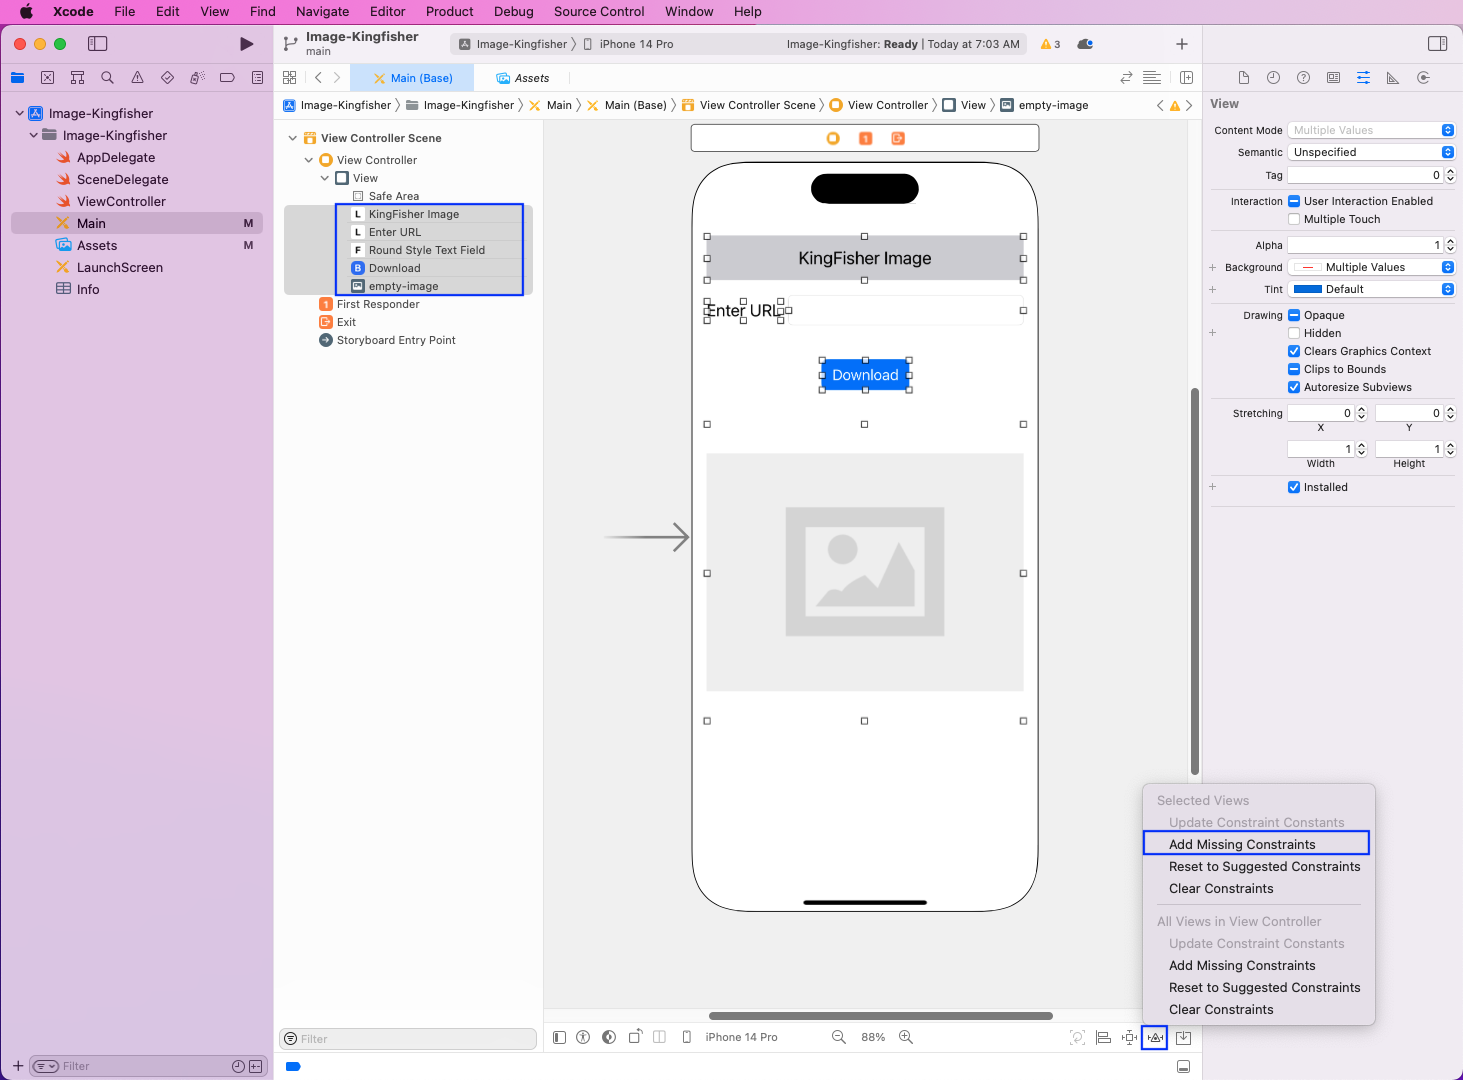Uncheck Autoresize Subviews
Image resolution: width=1463 pixels, height=1080 pixels.
coord(1294,387)
